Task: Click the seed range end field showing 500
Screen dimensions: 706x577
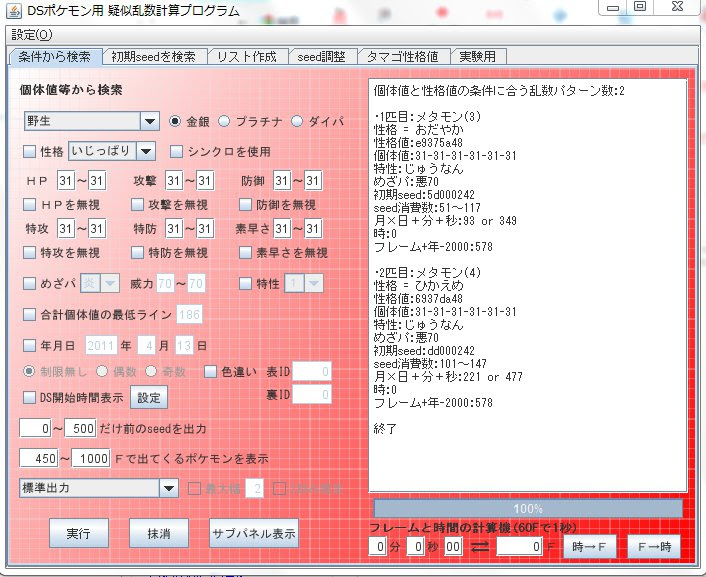Action: click(80, 428)
